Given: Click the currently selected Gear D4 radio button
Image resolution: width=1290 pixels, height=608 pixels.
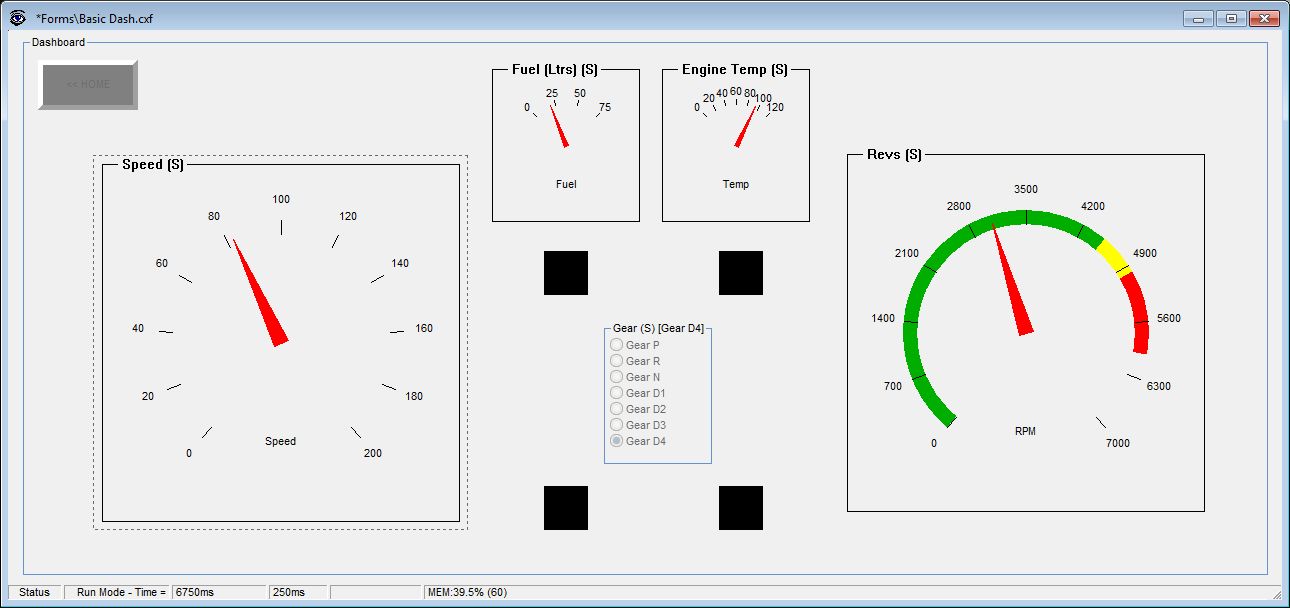Looking at the screenshot, I should [x=617, y=440].
